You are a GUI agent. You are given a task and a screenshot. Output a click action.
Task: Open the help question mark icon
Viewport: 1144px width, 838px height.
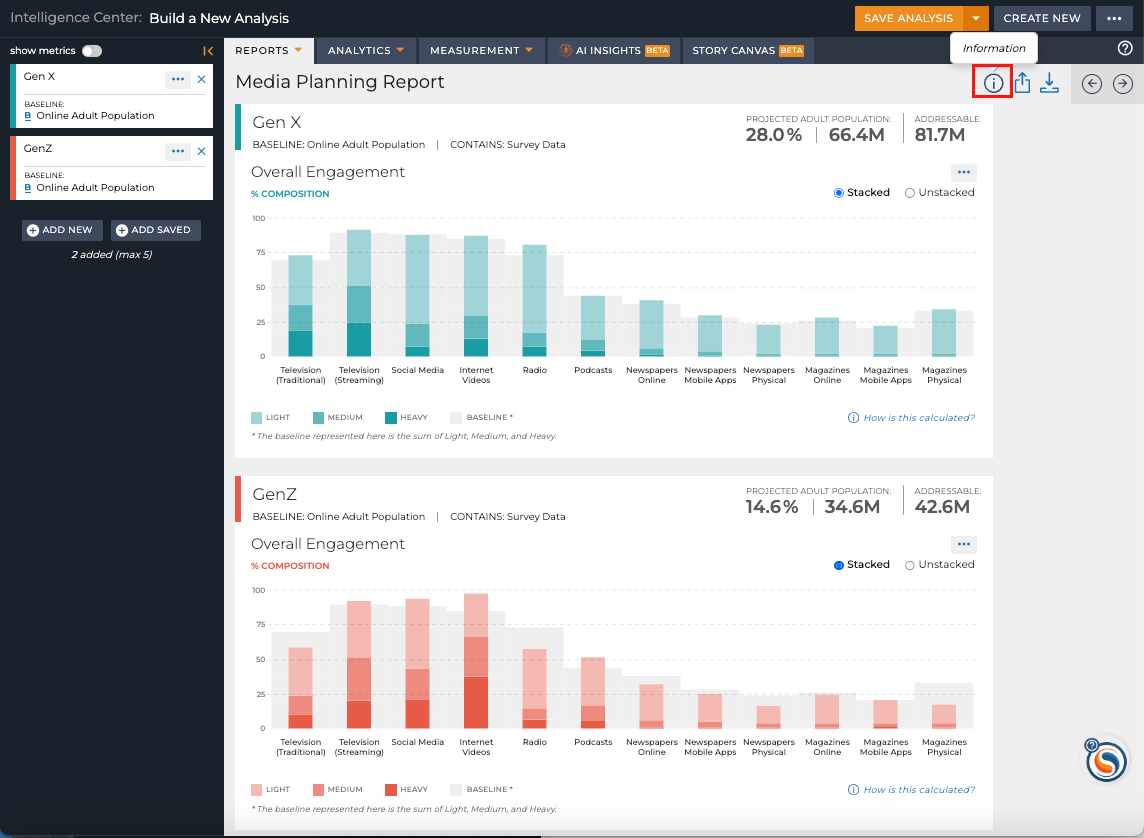pos(1125,48)
